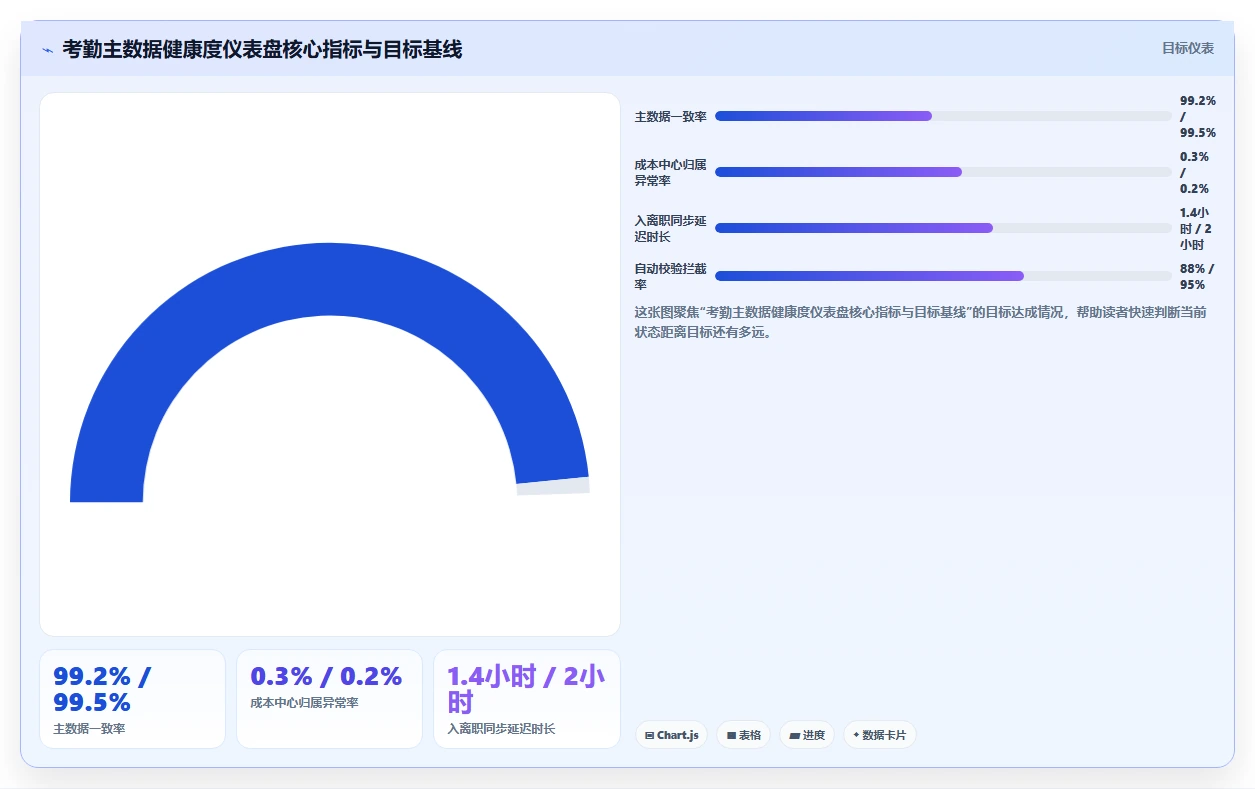Image resolution: width=1255 pixels, height=789 pixels.
Task: Click the description paragraph about 目标达成情况
Action: 920,322
